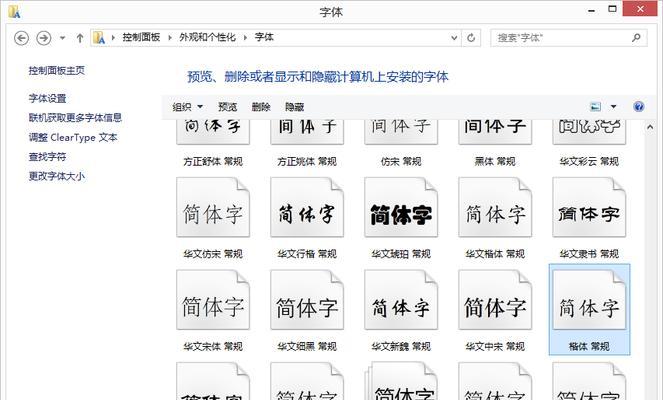Expand the address bar history dropdown
Image resolution: width=663 pixels, height=400 pixels.
(454, 38)
